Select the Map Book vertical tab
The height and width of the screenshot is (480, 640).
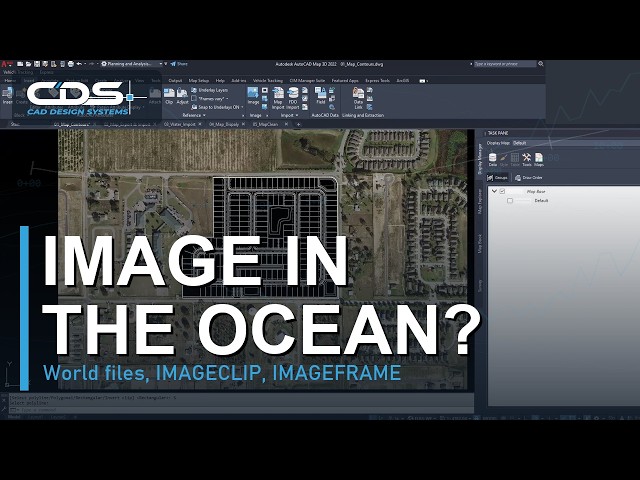tap(480, 244)
